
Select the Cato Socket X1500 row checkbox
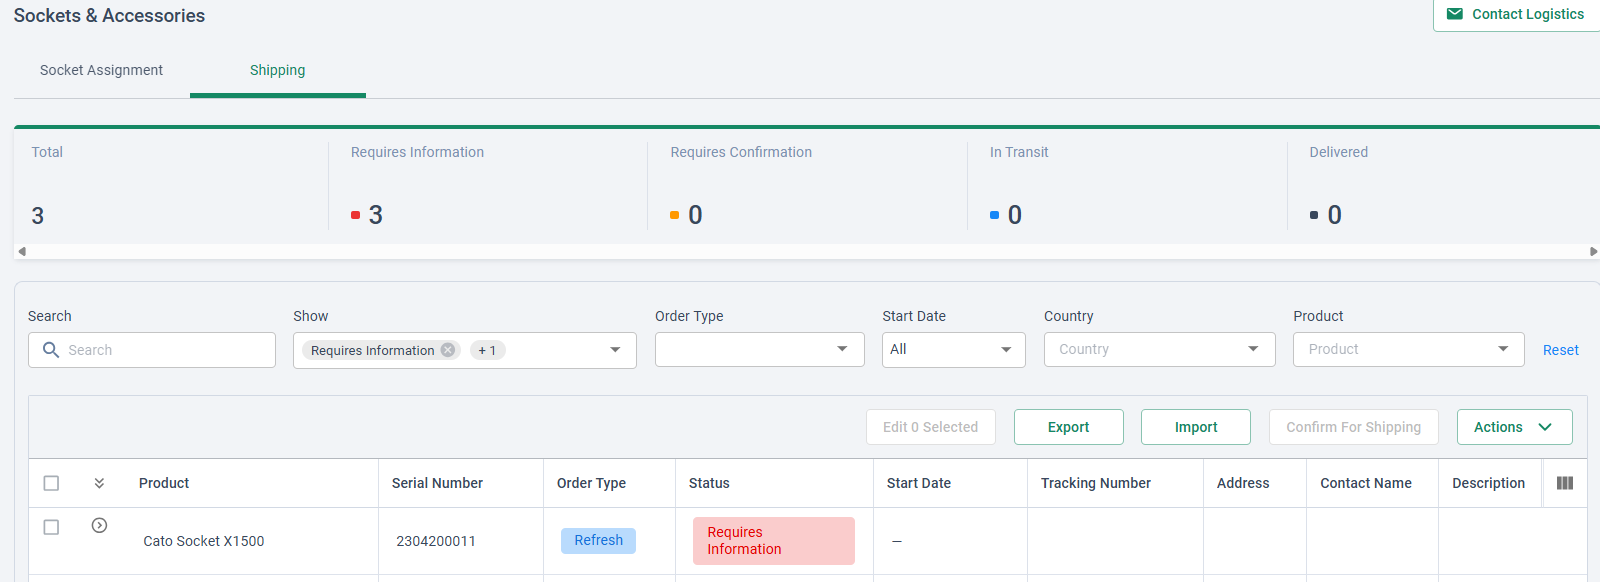point(51,527)
